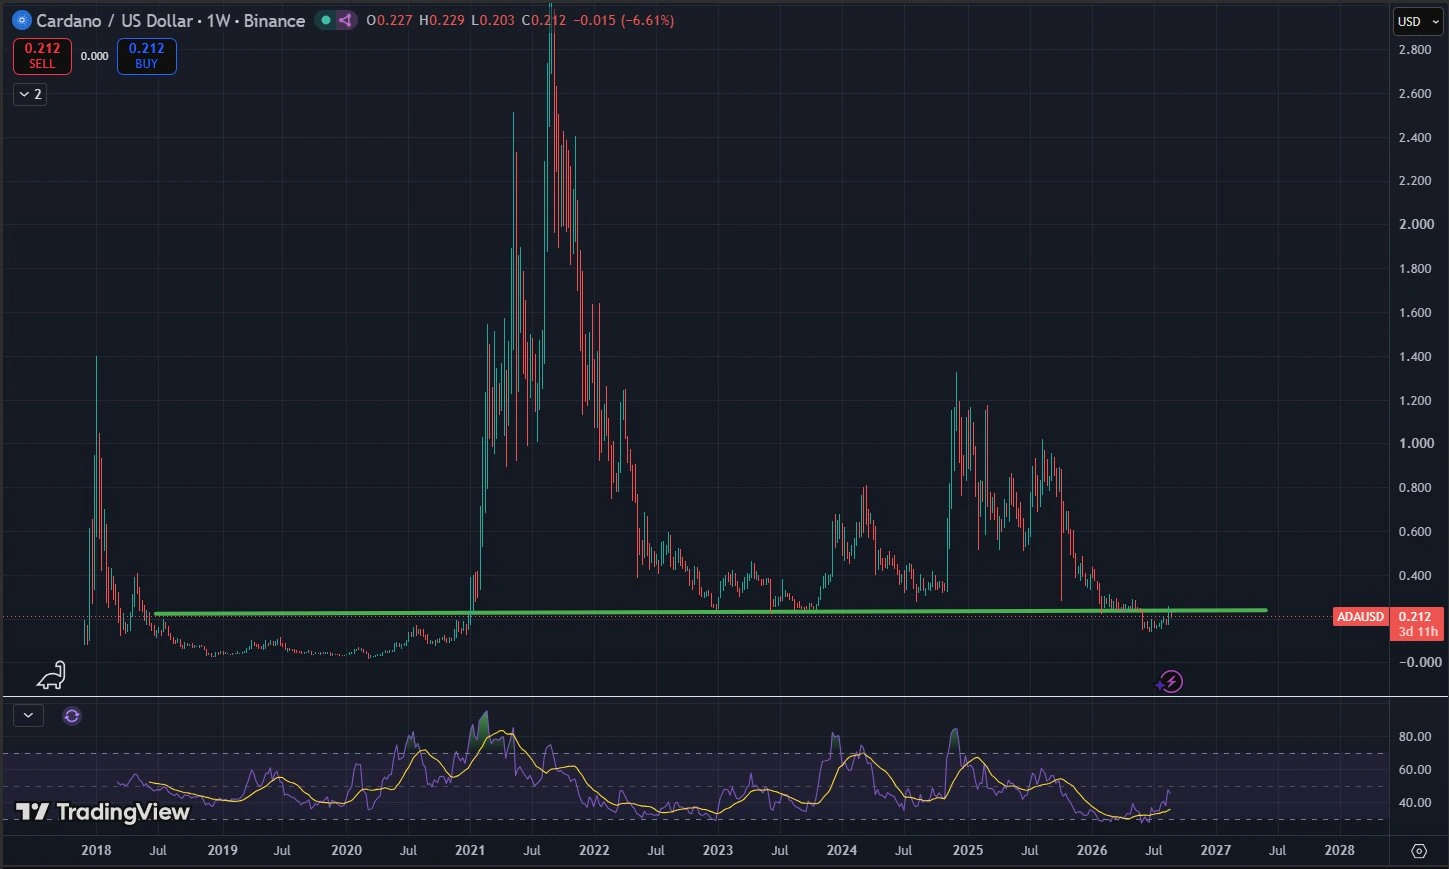
Task: Click the L0.203 low value
Action: [493, 20]
